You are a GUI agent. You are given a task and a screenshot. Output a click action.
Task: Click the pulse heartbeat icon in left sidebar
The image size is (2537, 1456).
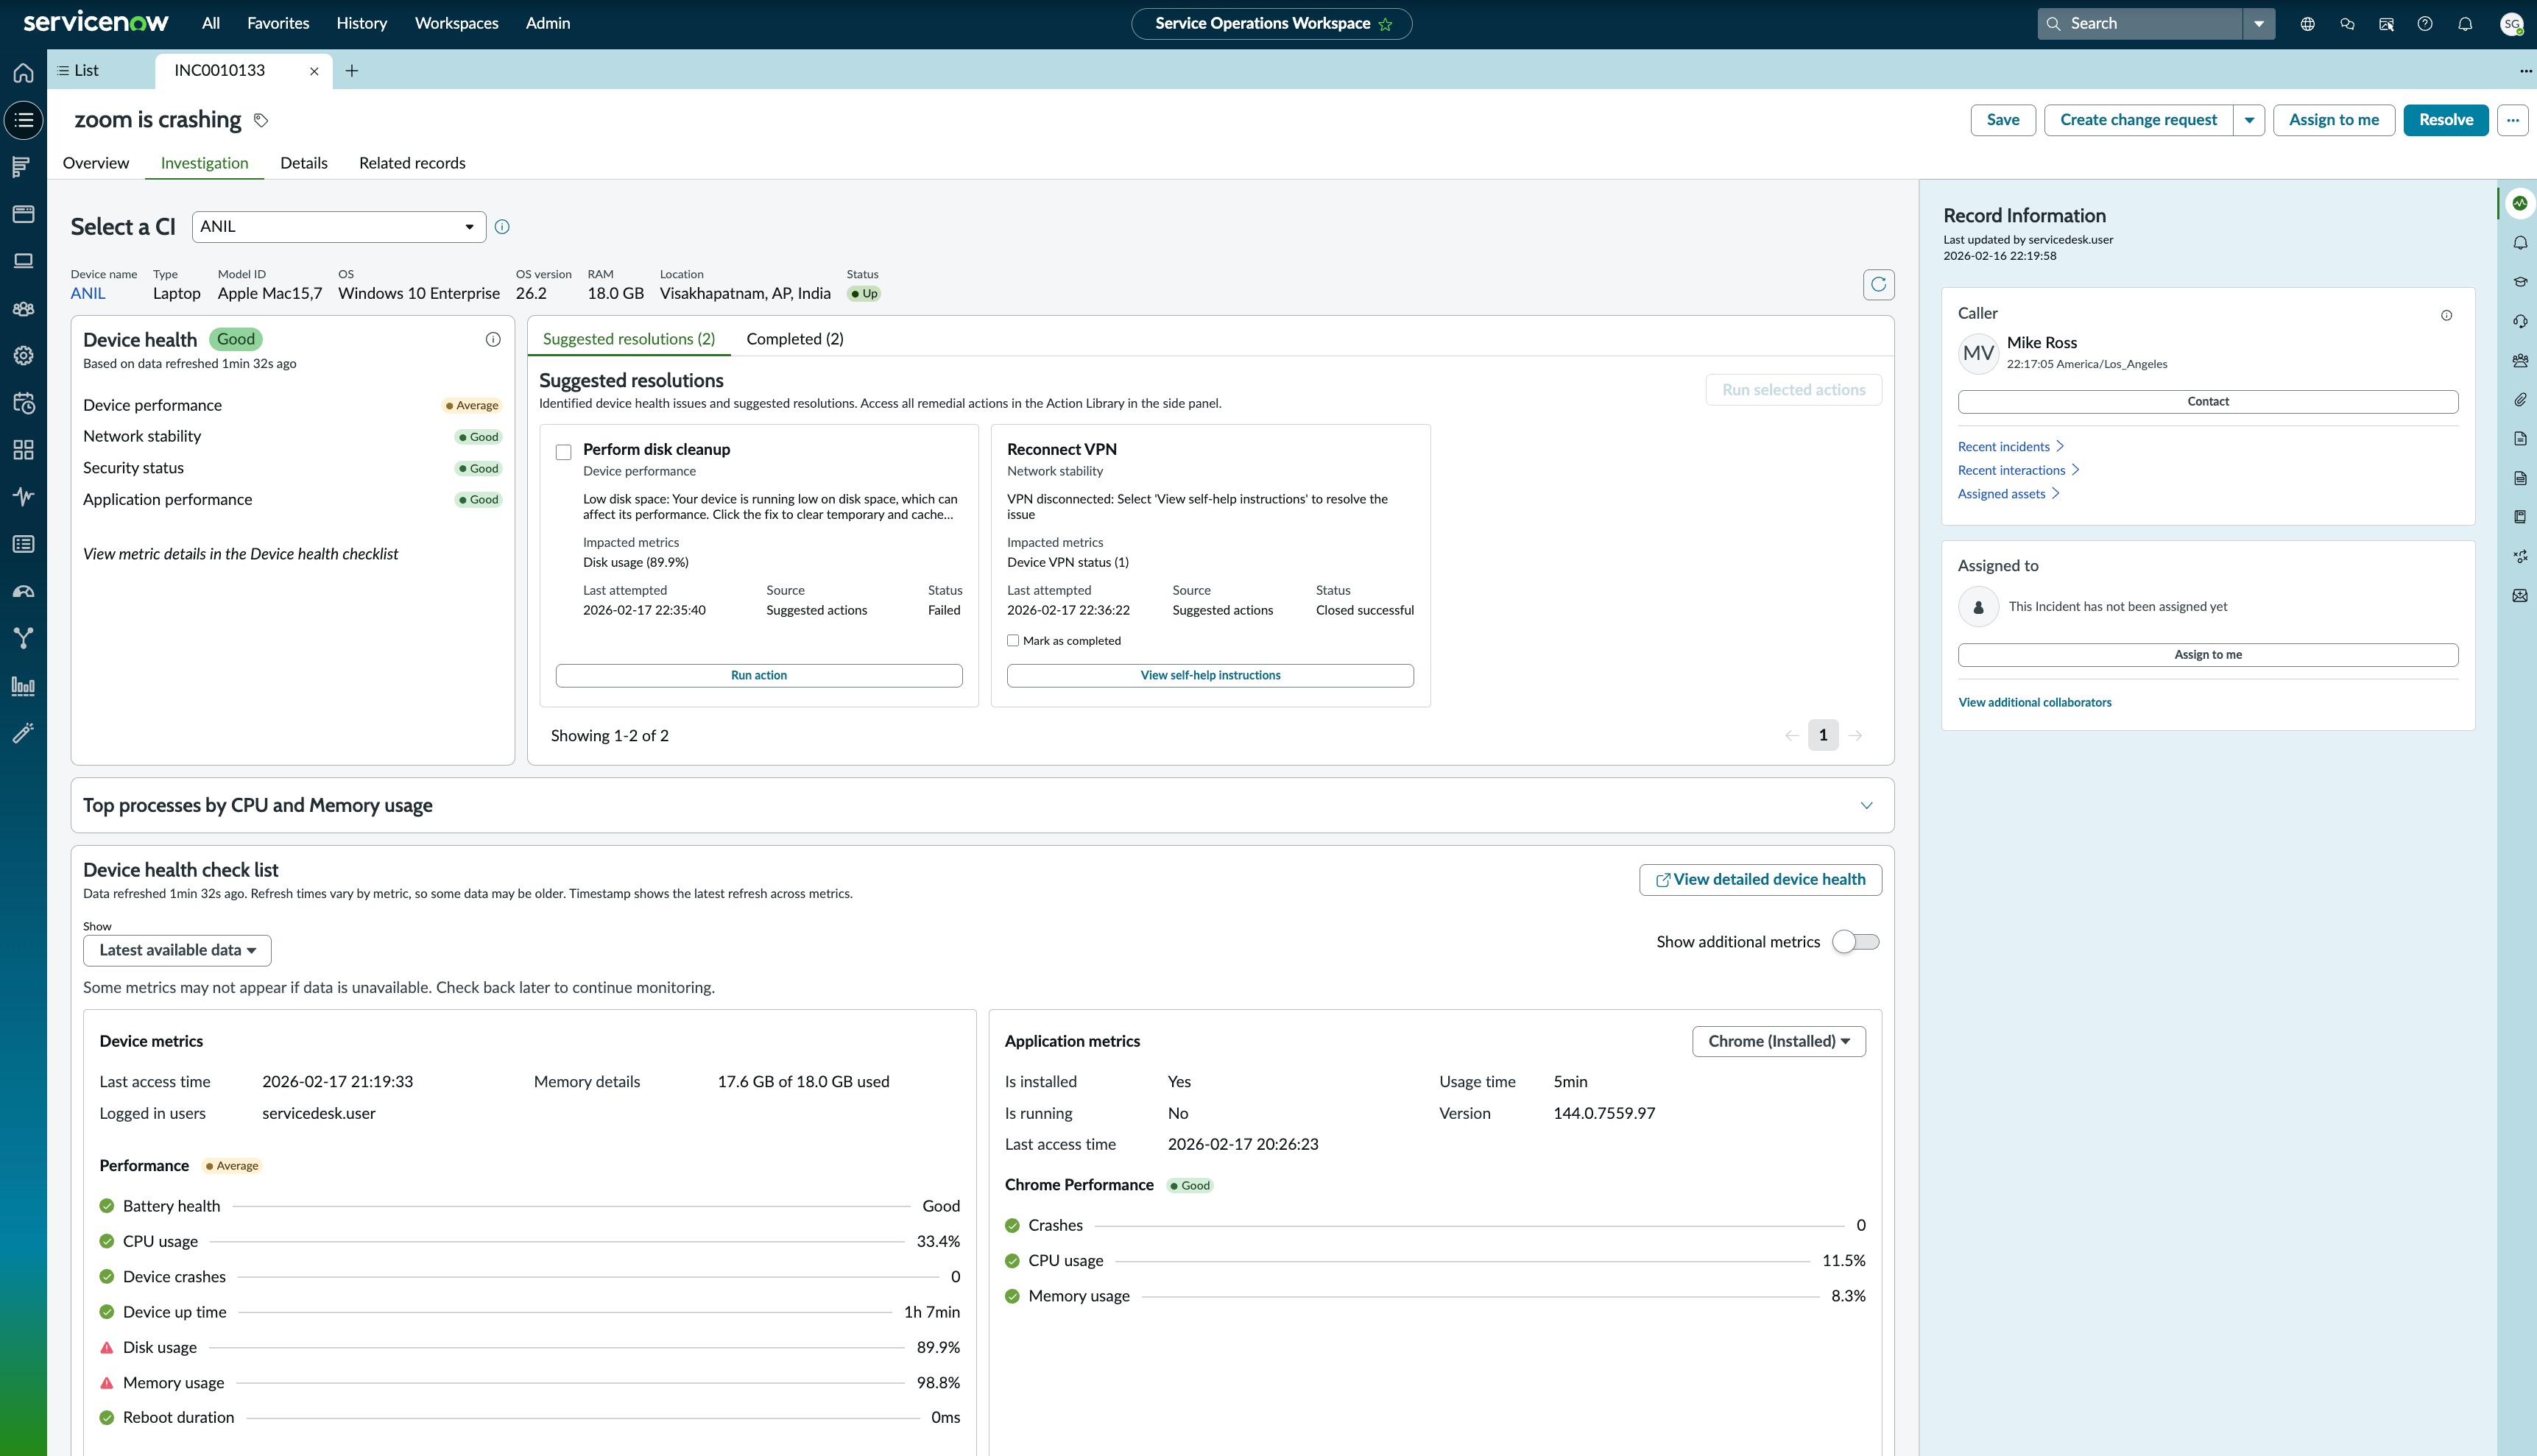pos(23,497)
